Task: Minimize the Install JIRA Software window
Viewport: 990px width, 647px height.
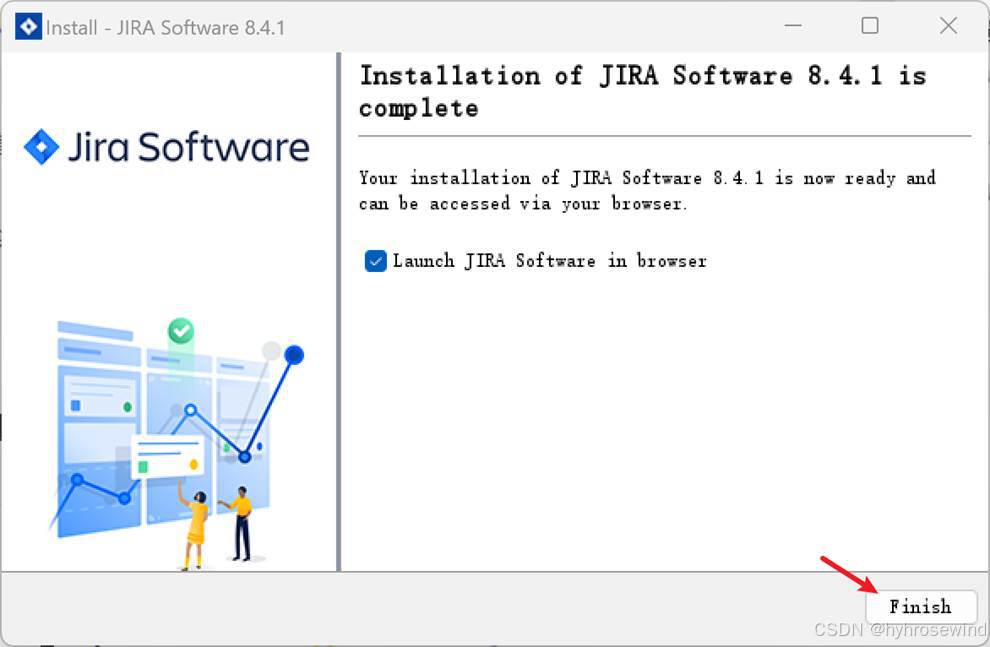Action: 793,26
